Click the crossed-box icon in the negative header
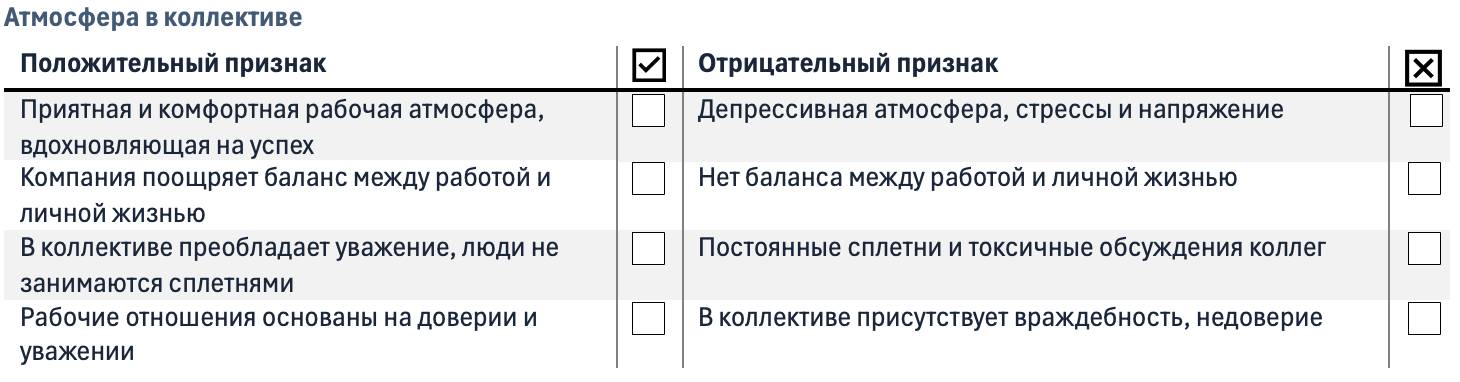This screenshot has height=382, width=1460. point(1424,68)
